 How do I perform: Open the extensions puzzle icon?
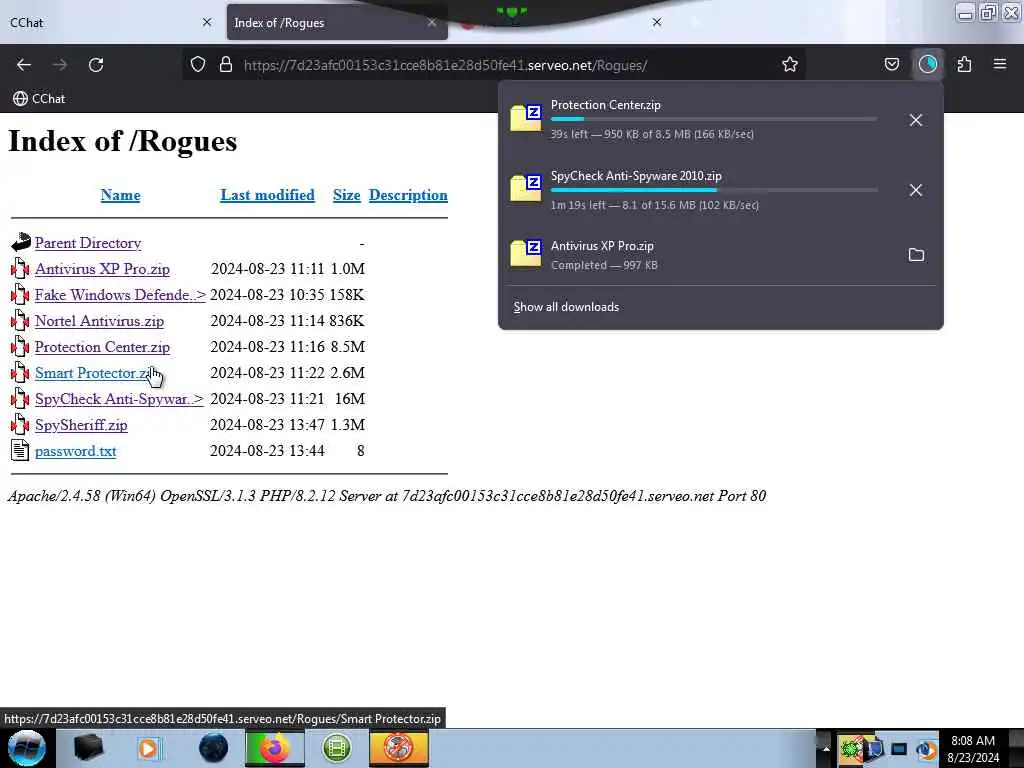point(964,65)
